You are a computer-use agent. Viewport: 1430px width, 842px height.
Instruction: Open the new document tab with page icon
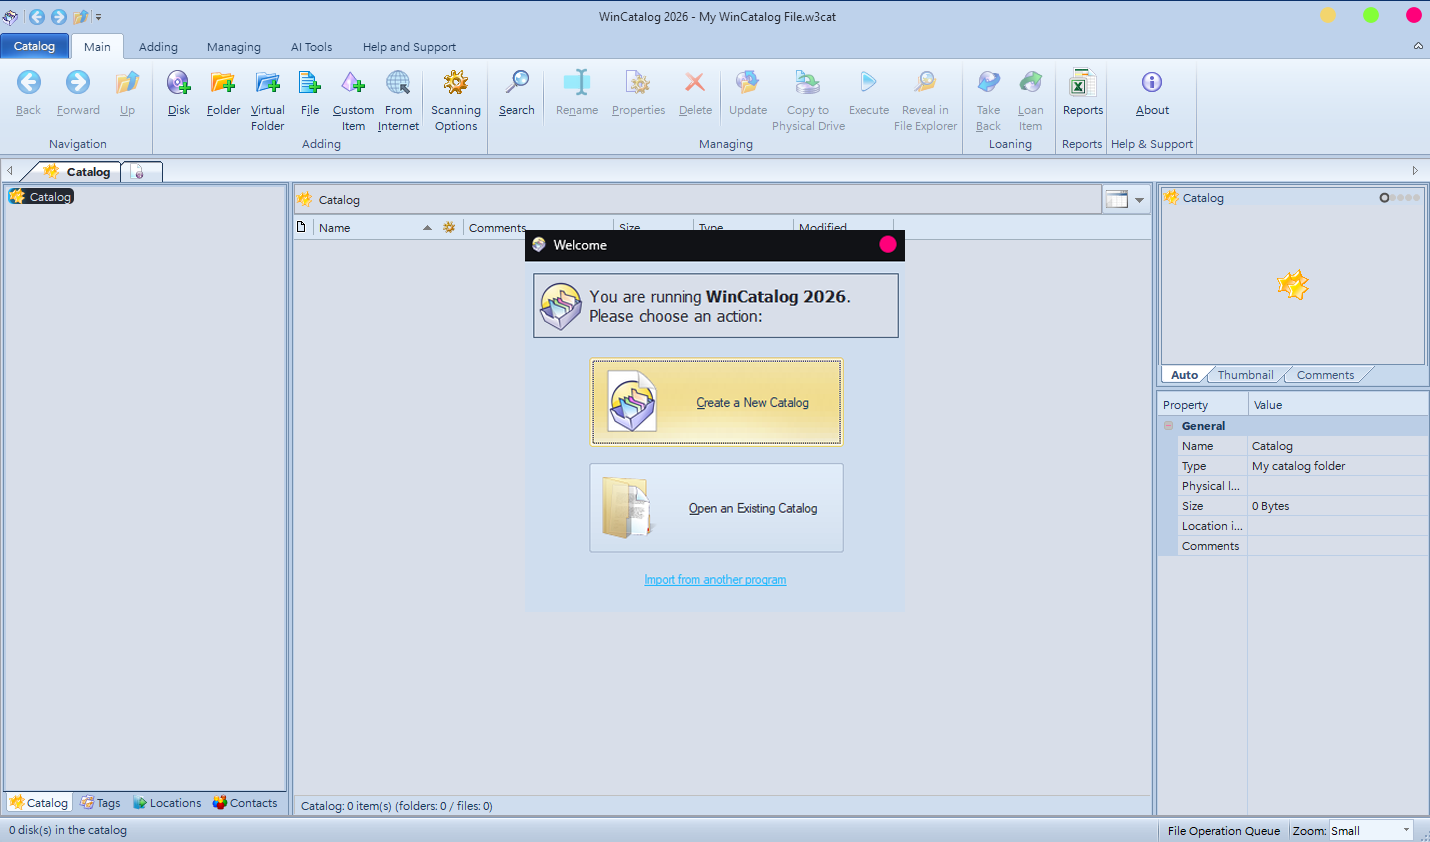pos(140,172)
